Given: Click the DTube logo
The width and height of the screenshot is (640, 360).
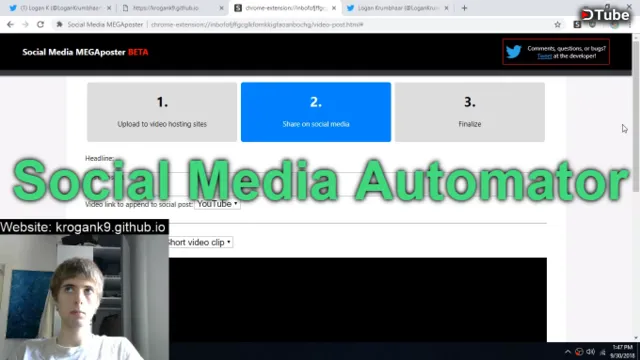Looking at the screenshot, I should pos(605,15).
